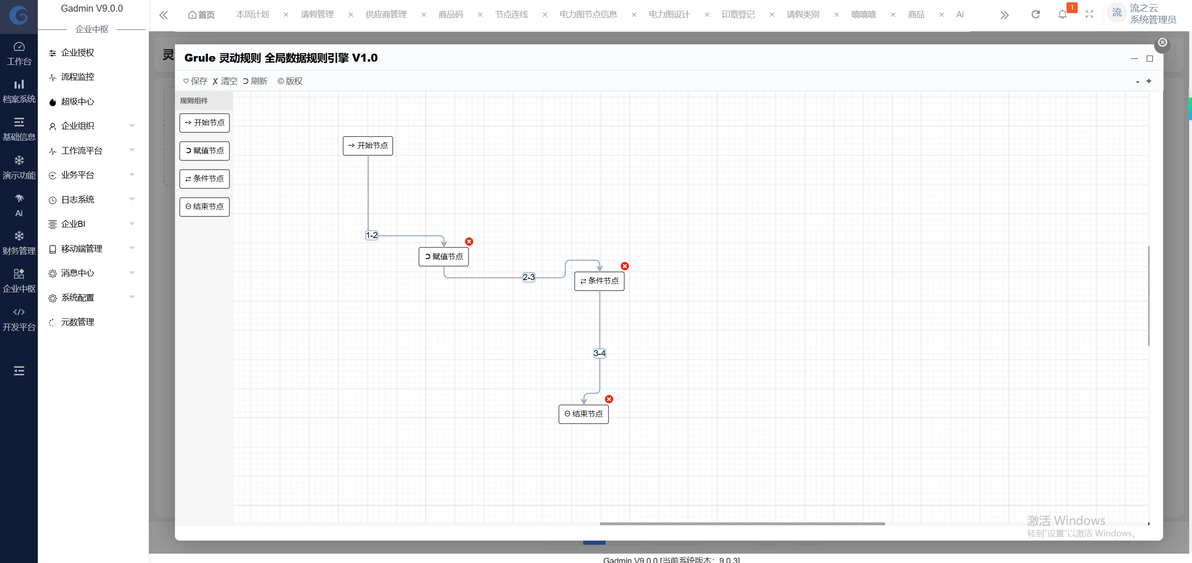The width and height of the screenshot is (1192, 563).
Task: Click 刷新 in rule toolbar
Action: 255,81
